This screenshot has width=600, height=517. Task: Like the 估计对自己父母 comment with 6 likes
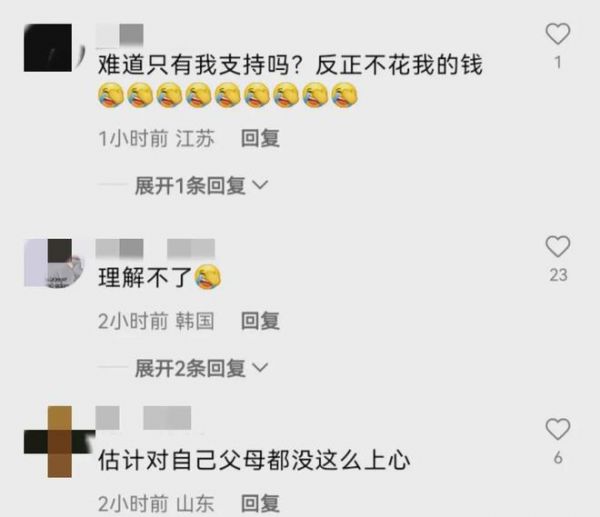point(558,429)
